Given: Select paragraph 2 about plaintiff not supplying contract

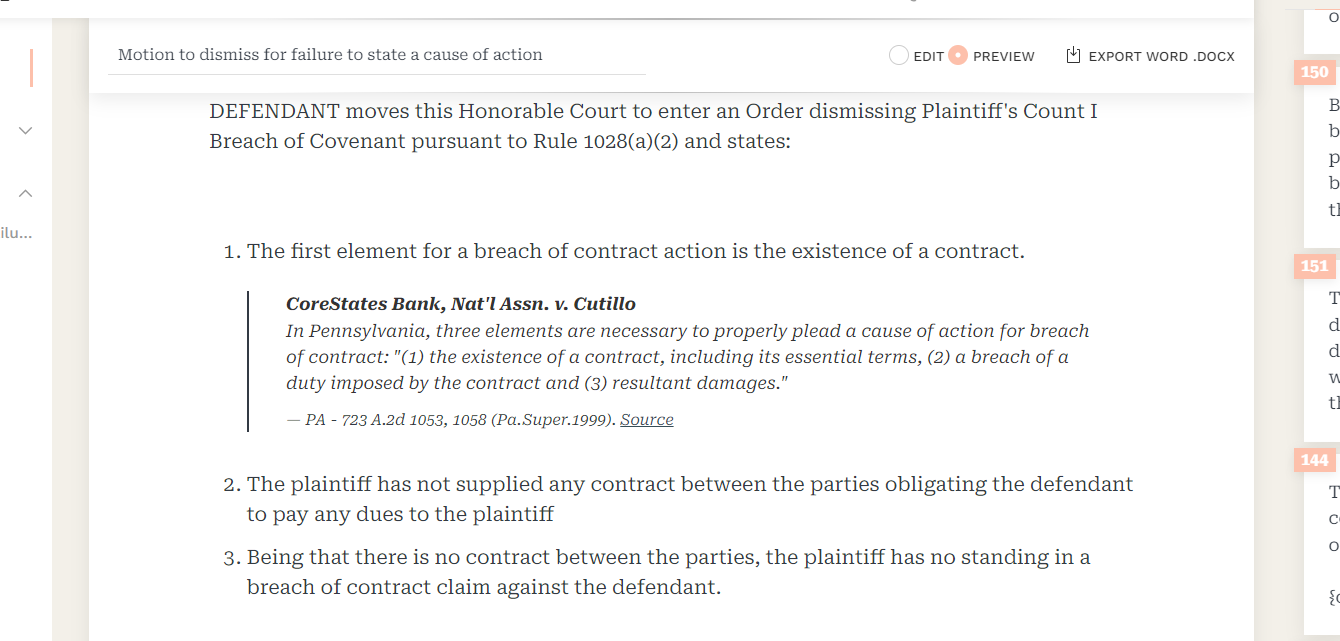Looking at the screenshot, I should tap(690, 499).
